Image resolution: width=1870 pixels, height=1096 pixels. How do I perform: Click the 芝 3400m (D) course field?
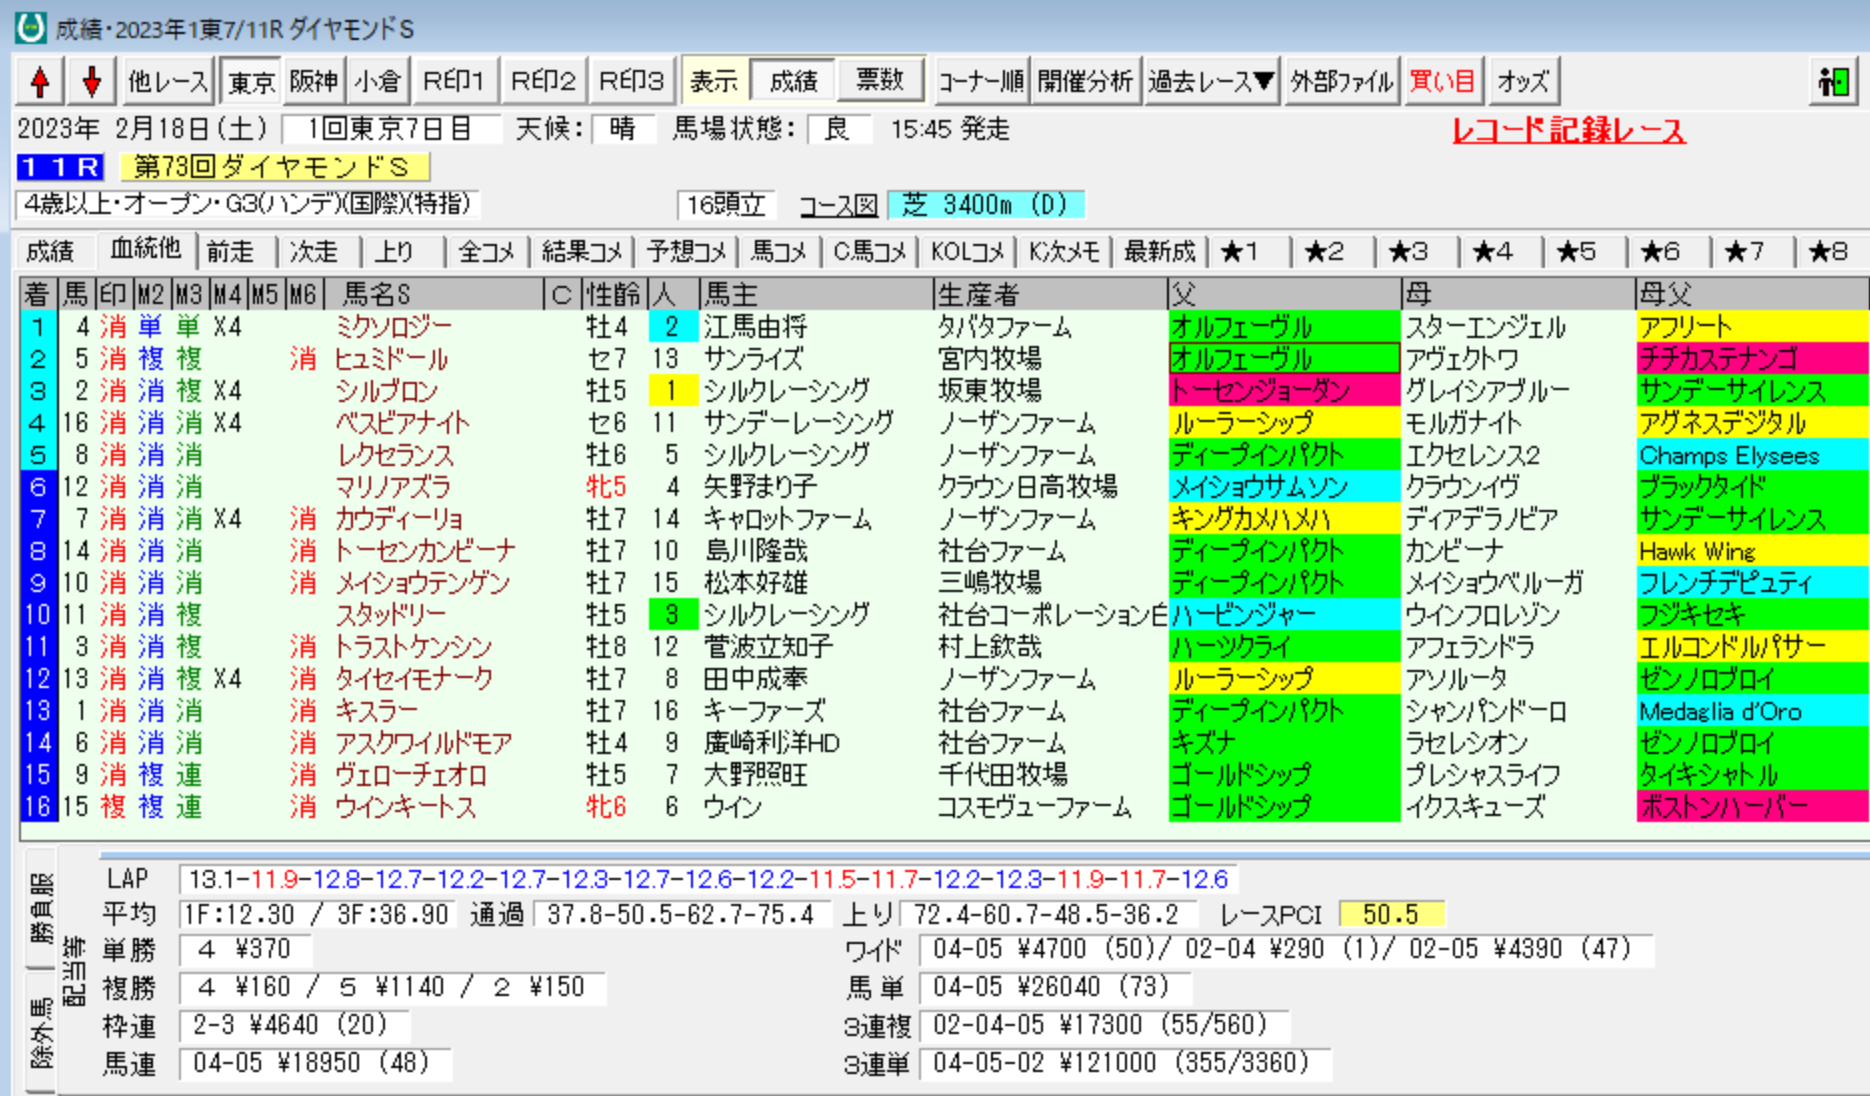tap(986, 205)
